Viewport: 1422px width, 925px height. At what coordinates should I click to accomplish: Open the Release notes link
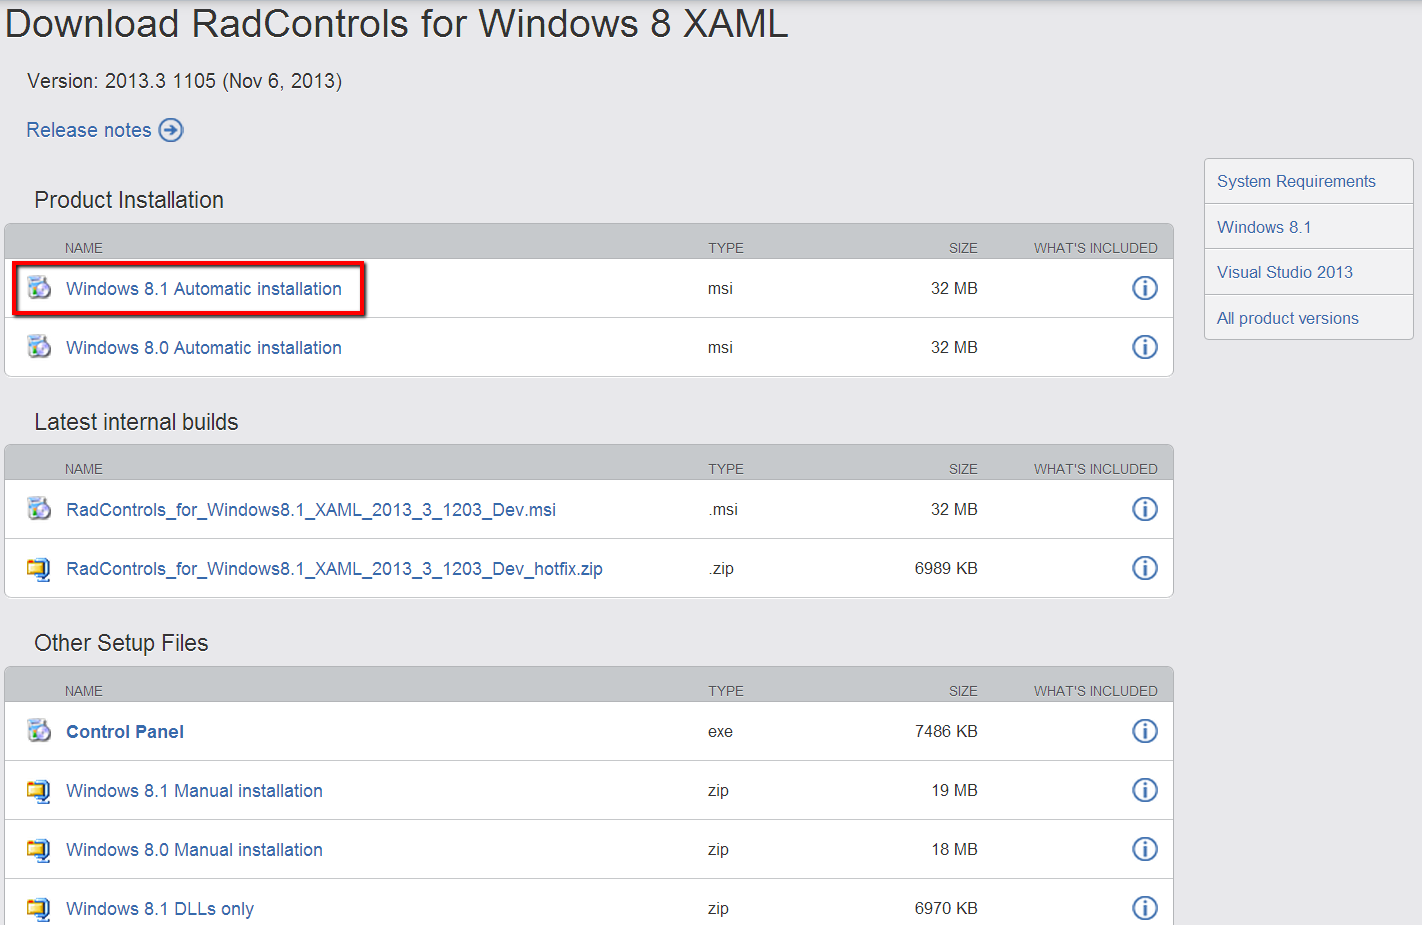pyautogui.click(x=89, y=130)
